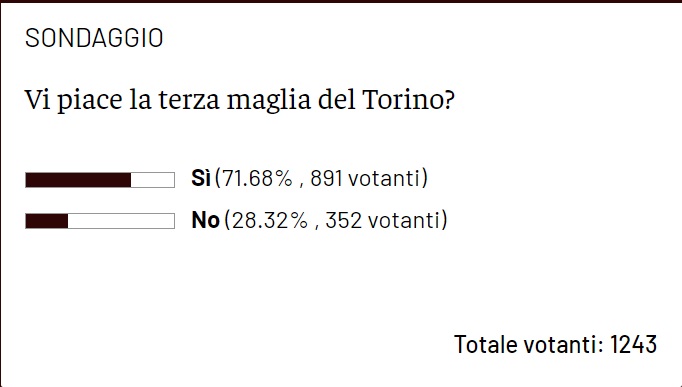Click the word maglia in question
Image resolution: width=682 pixels, height=387 pixels.
(269, 101)
